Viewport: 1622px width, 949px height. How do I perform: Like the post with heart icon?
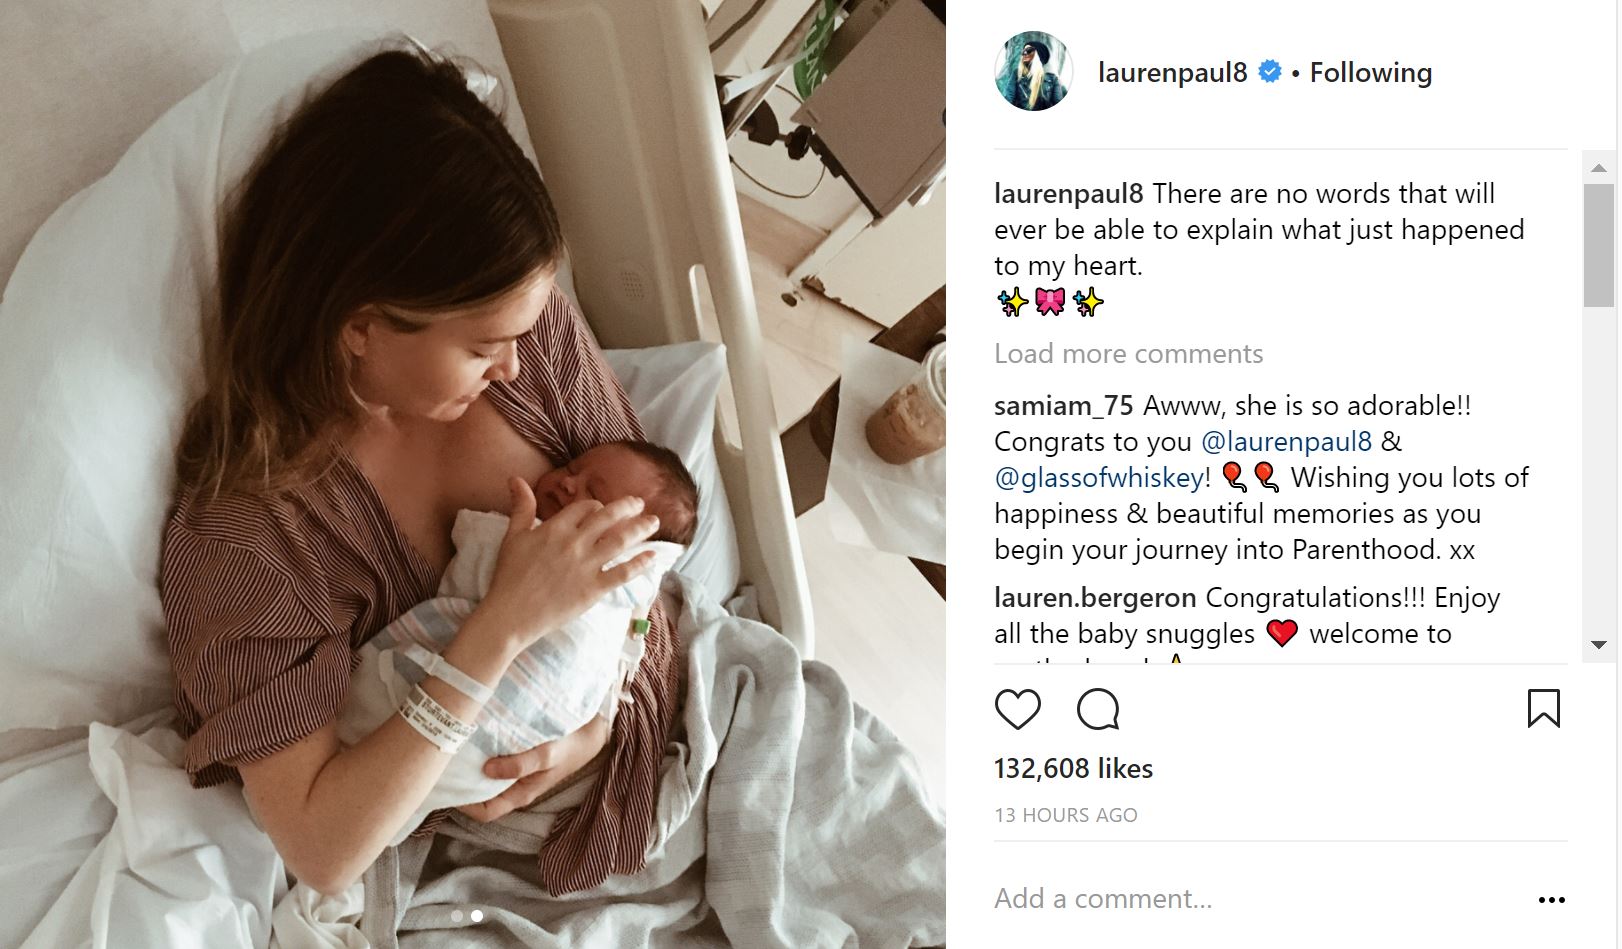click(x=1018, y=709)
